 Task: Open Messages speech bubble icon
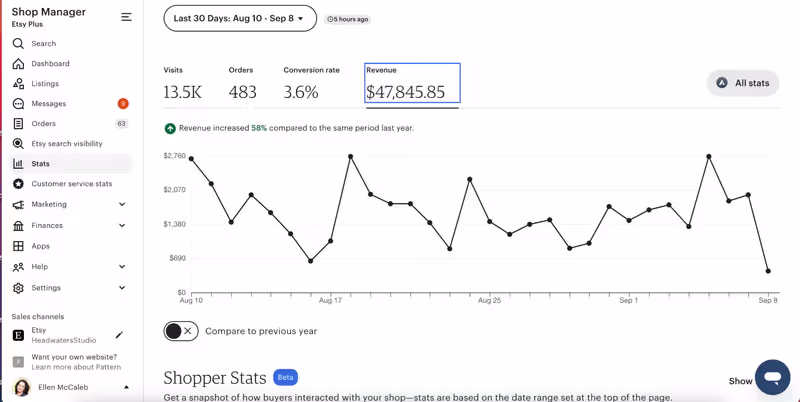pyautogui.click(x=18, y=104)
